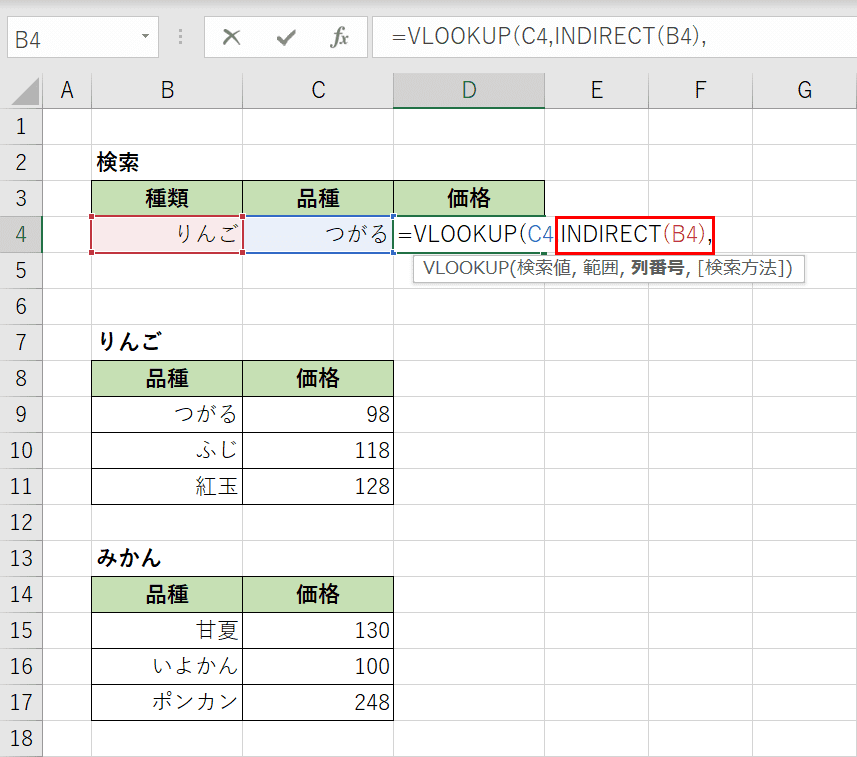
Task: Click 価格 header of りんご table
Action: click(x=318, y=378)
